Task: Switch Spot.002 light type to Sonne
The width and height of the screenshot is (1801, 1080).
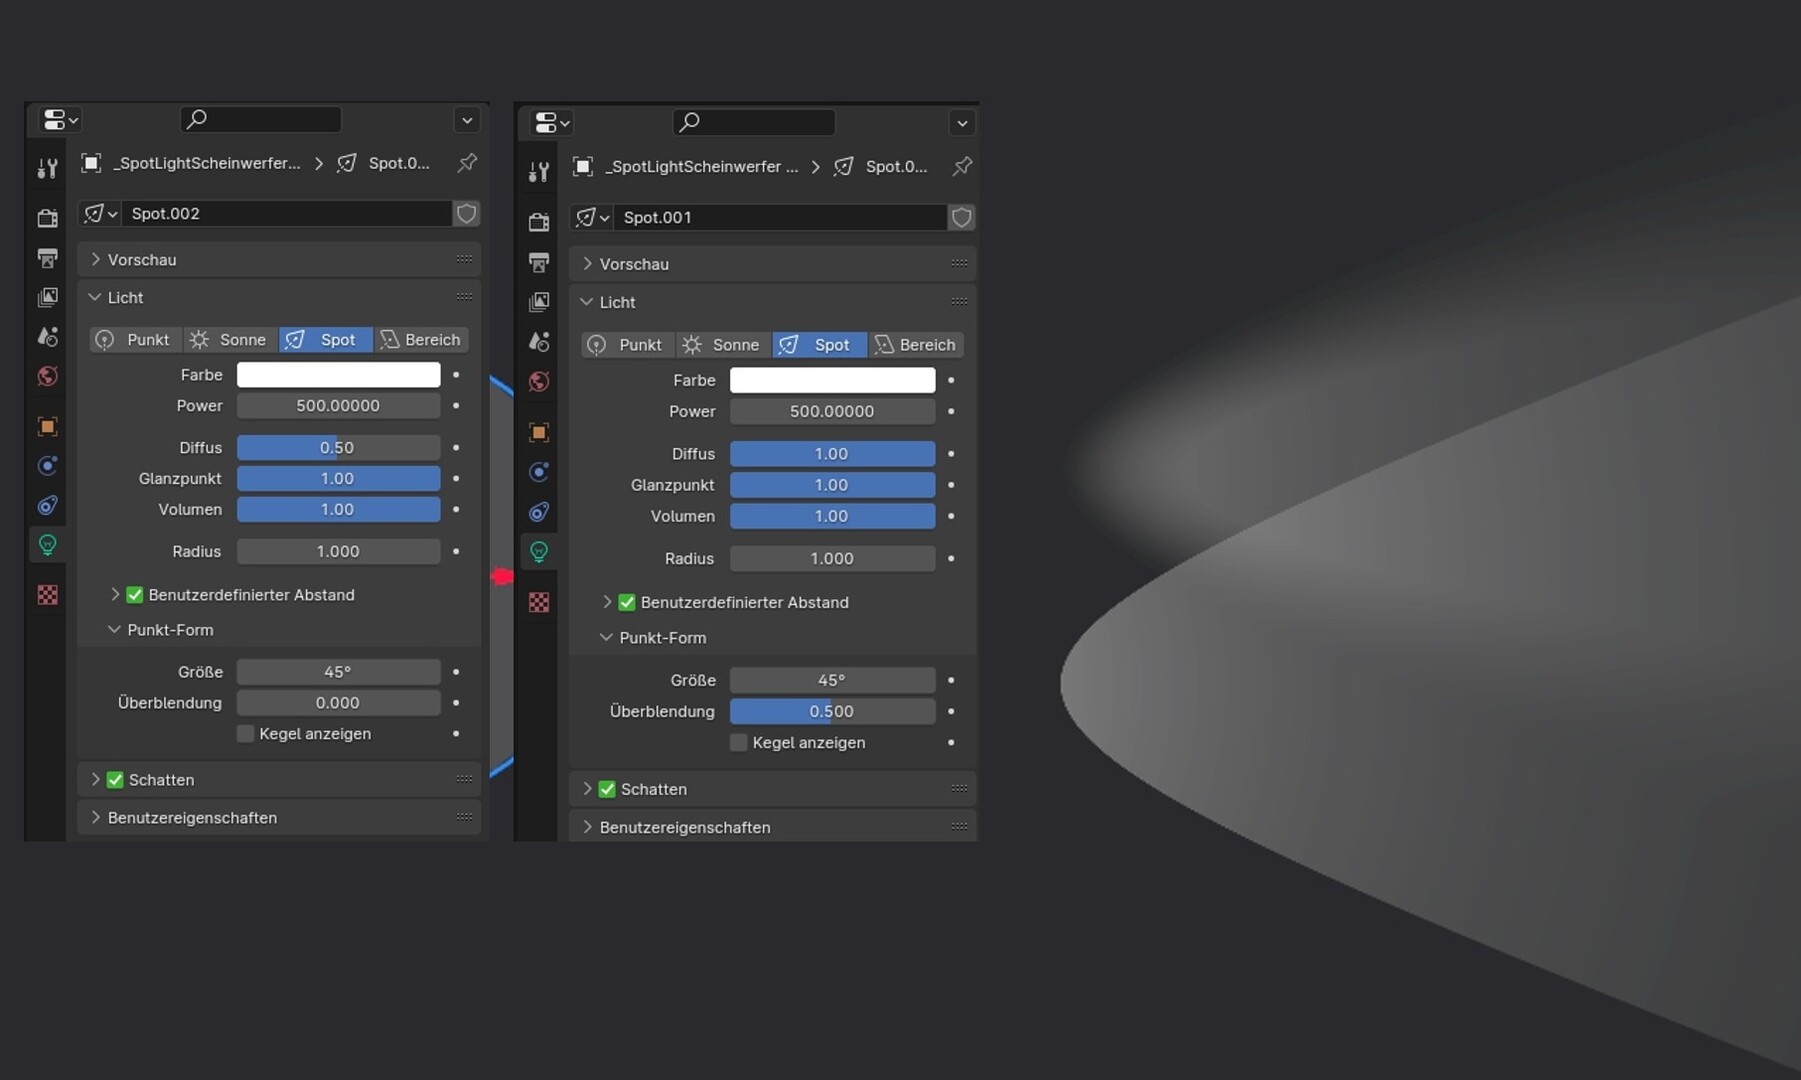Action: click(x=230, y=340)
